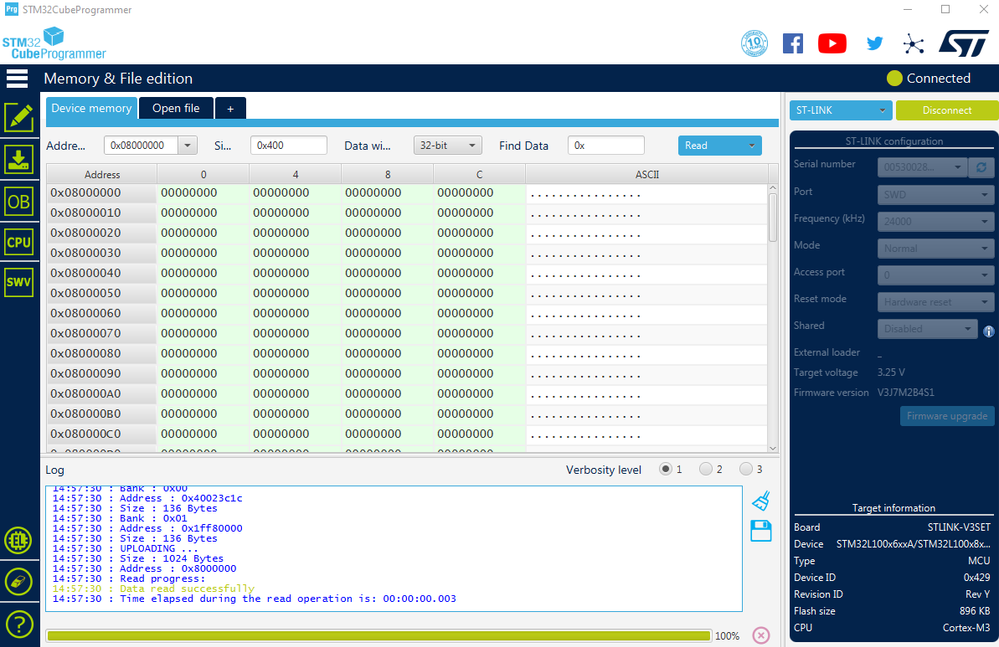999x647 pixels.
Task: Select verbosity level 1
Action: tap(666, 469)
